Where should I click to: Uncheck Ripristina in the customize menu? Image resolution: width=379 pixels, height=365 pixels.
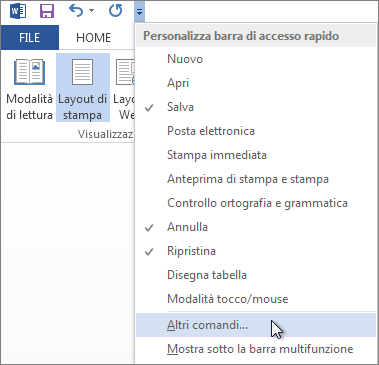(x=256, y=251)
